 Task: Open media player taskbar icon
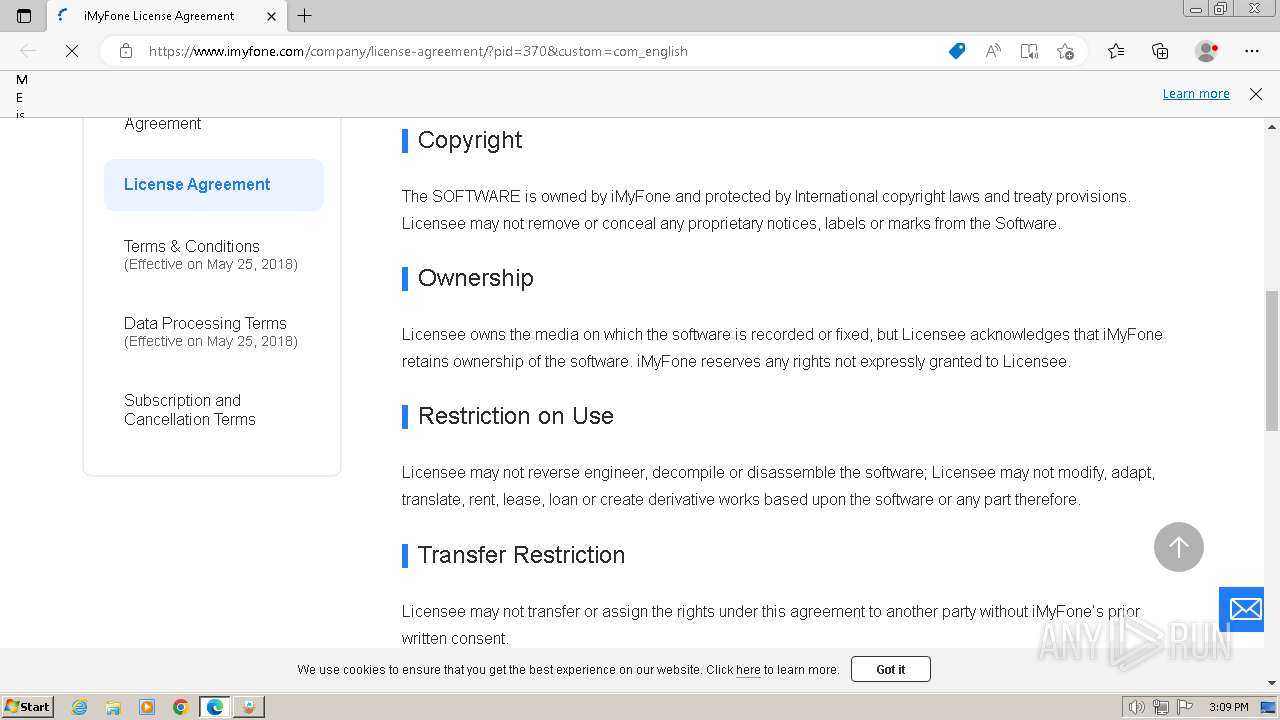pyautogui.click(x=147, y=707)
